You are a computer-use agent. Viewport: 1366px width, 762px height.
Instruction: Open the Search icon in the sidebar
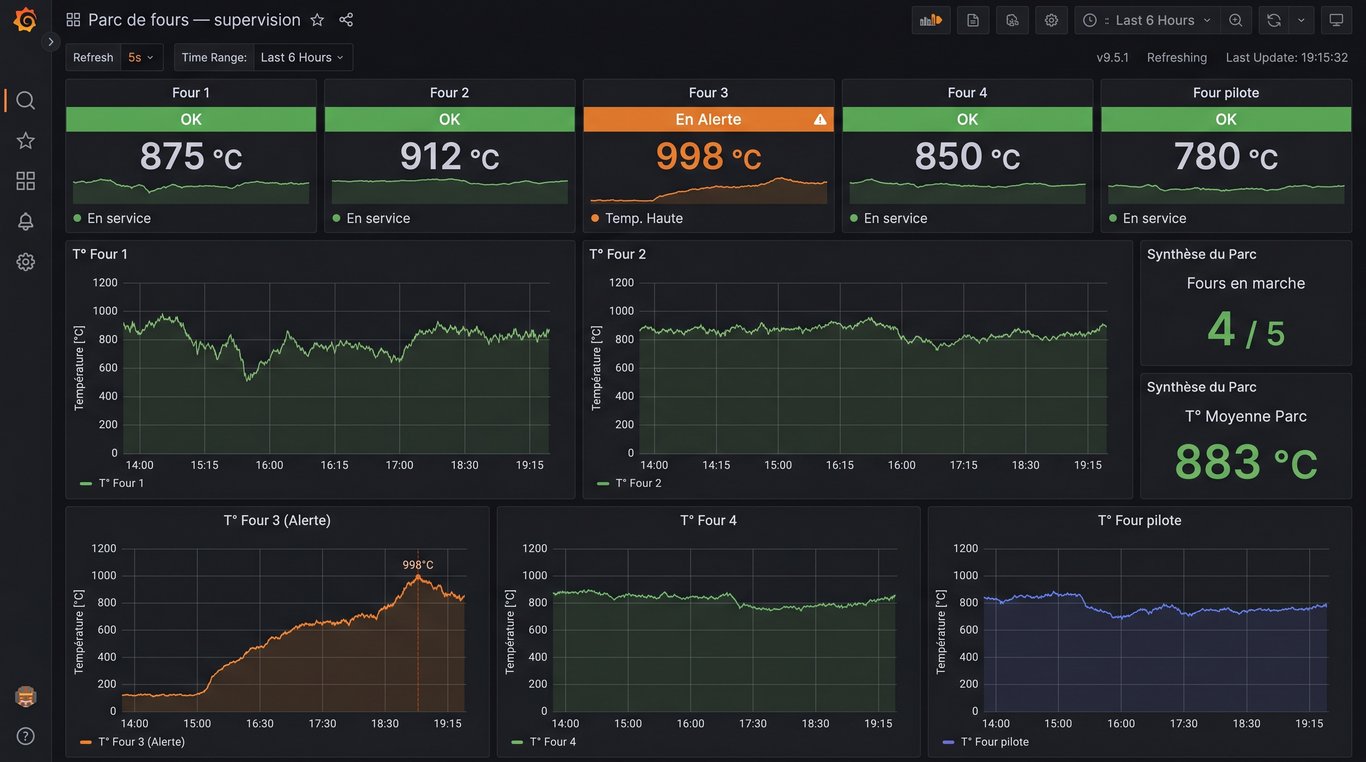(26, 100)
